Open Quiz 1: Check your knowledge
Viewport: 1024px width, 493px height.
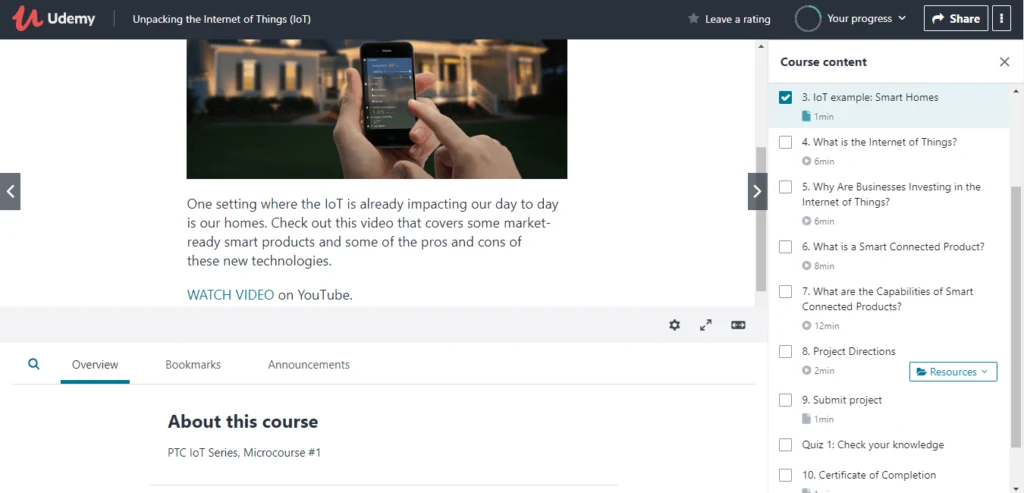pyautogui.click(x=872, y=445)
